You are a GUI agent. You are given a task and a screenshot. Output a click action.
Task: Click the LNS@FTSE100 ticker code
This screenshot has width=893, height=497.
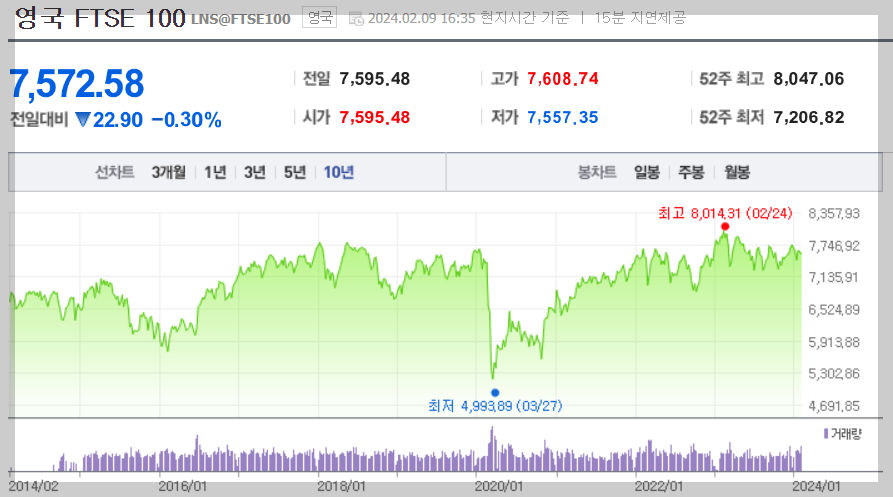(x=241, y=19)
